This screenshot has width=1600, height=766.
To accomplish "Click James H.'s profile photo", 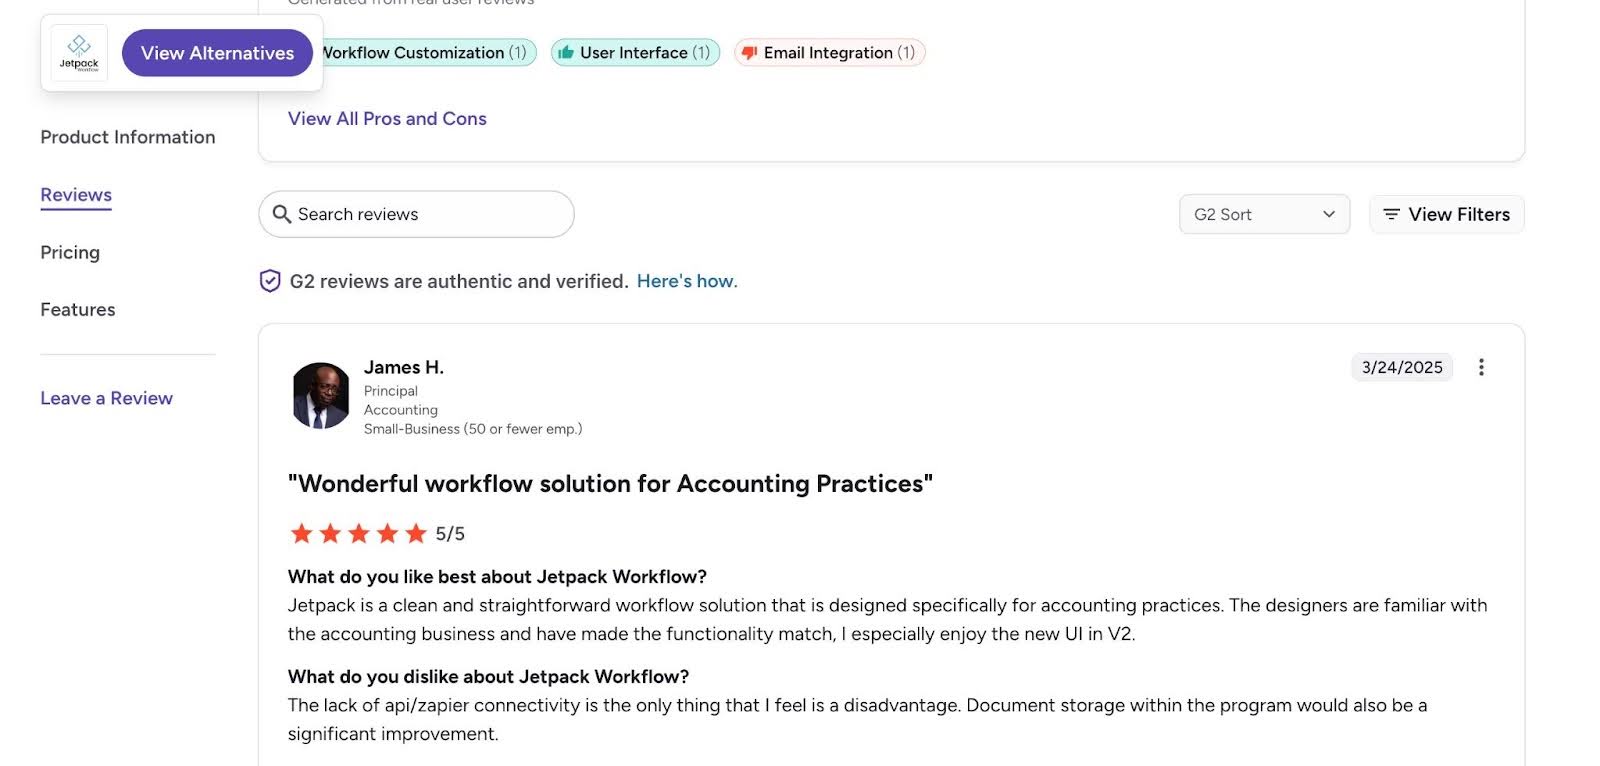I will tap(320, 396).
